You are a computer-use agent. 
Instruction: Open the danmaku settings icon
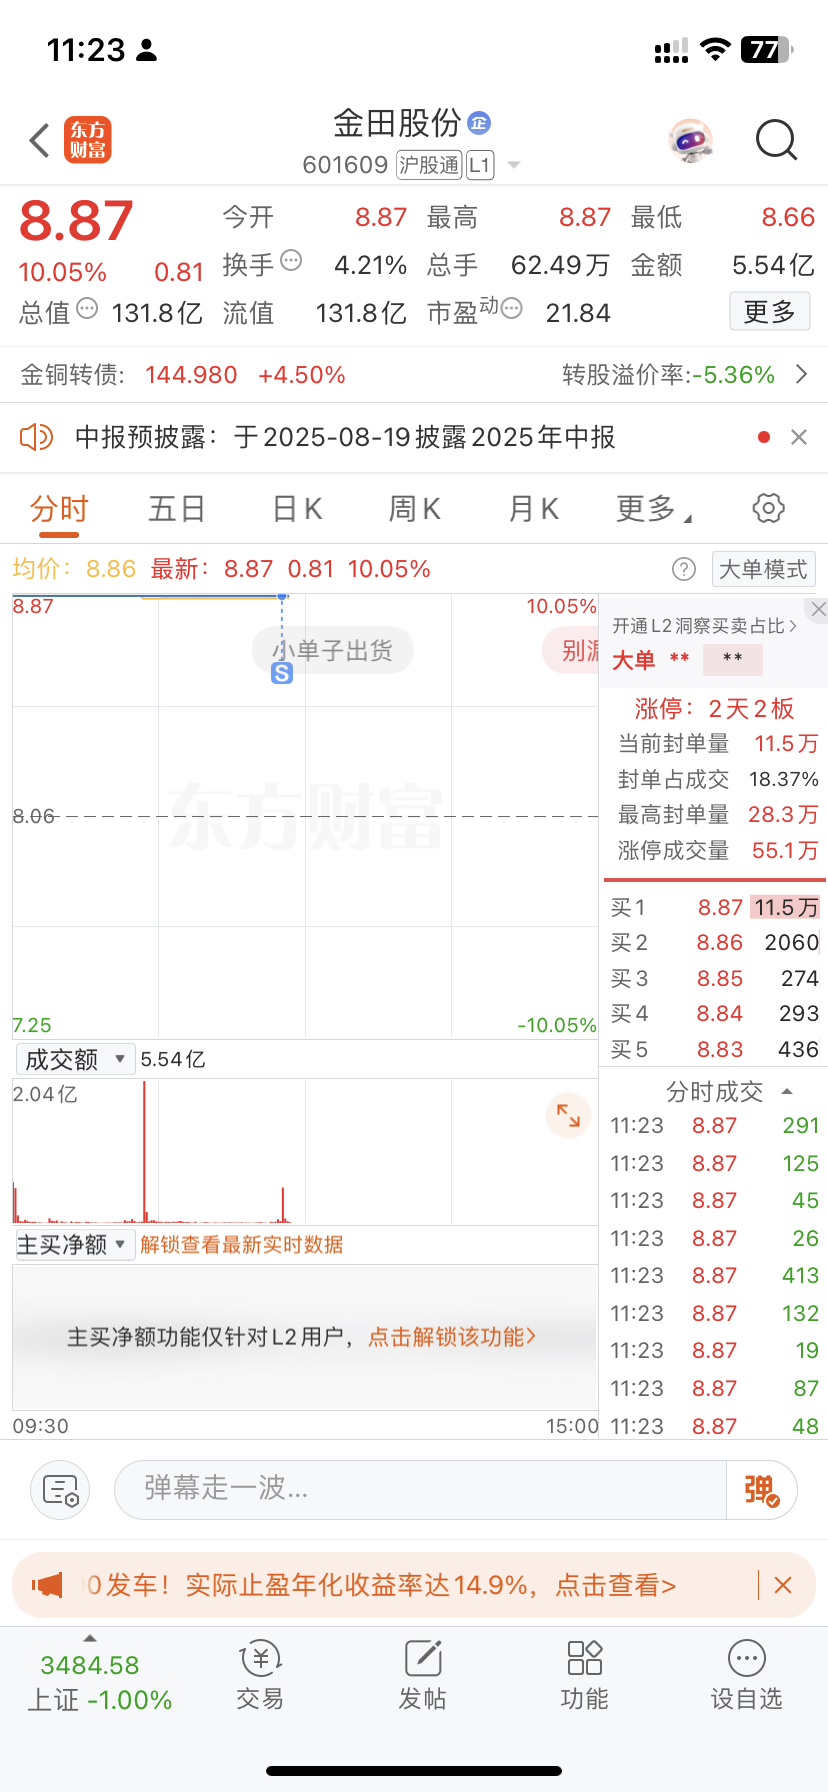pos(60,1490)
